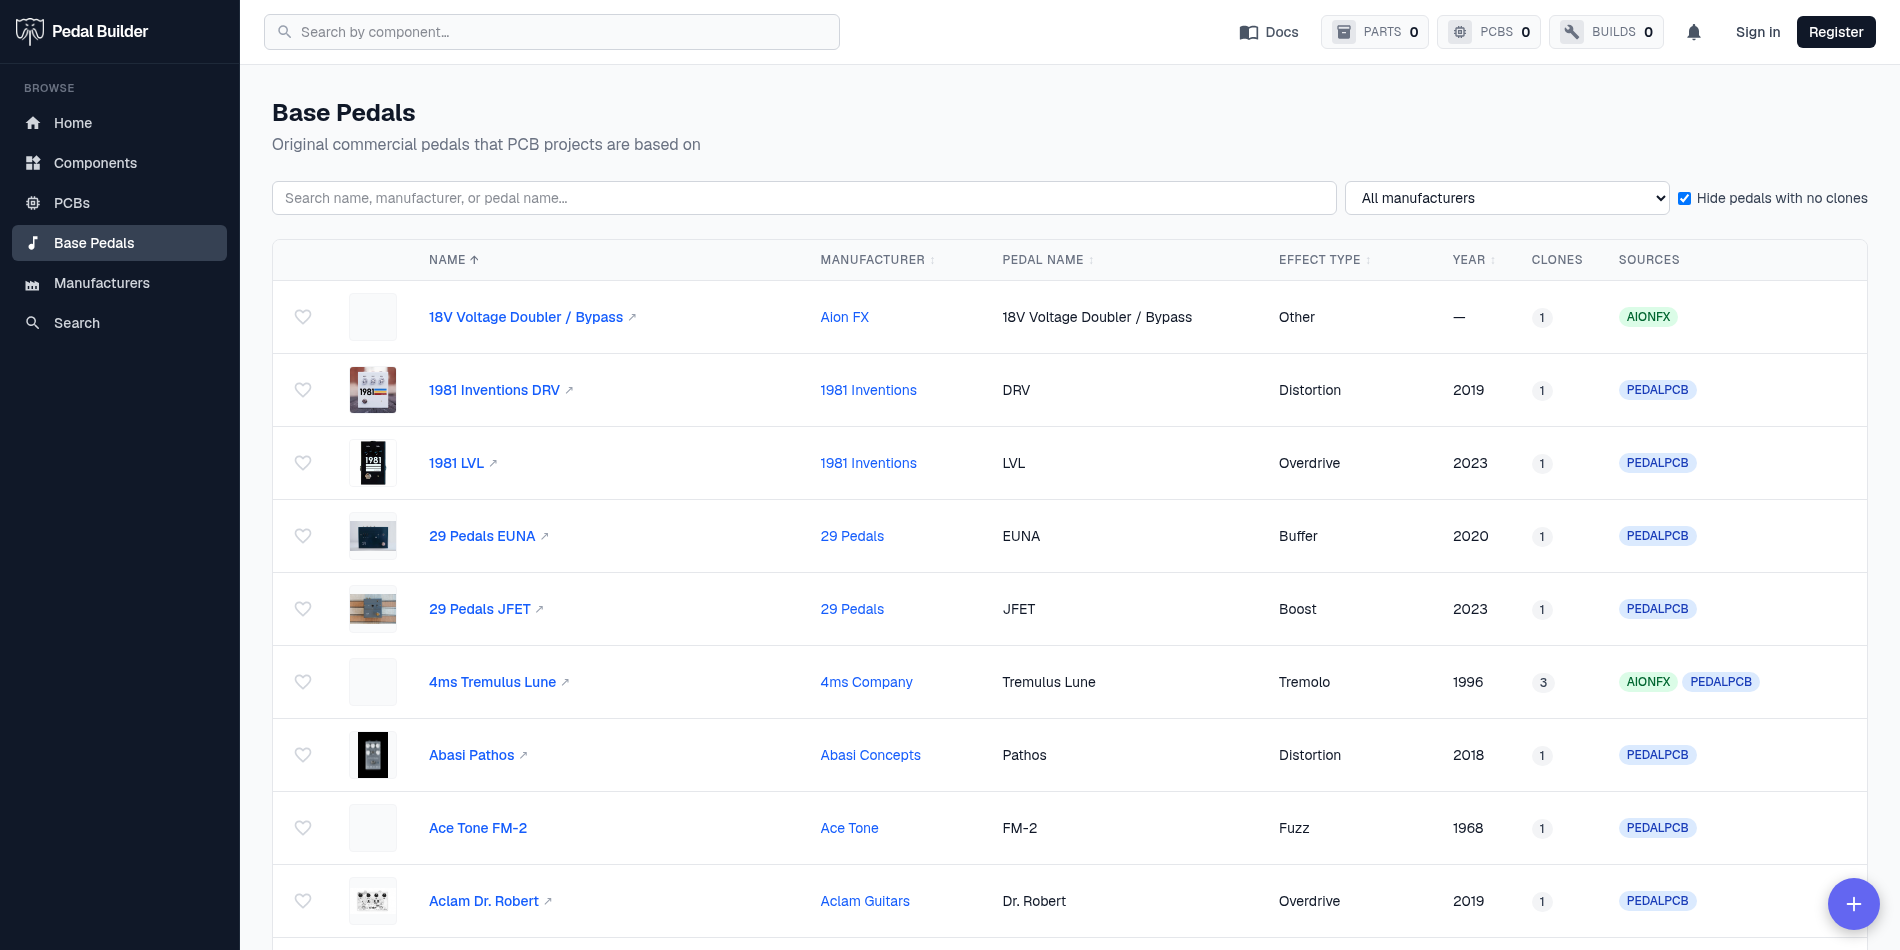The image size is (1900, 950).
Task: Favorite the 1981 LVL heart
Action: coord(303,463)
